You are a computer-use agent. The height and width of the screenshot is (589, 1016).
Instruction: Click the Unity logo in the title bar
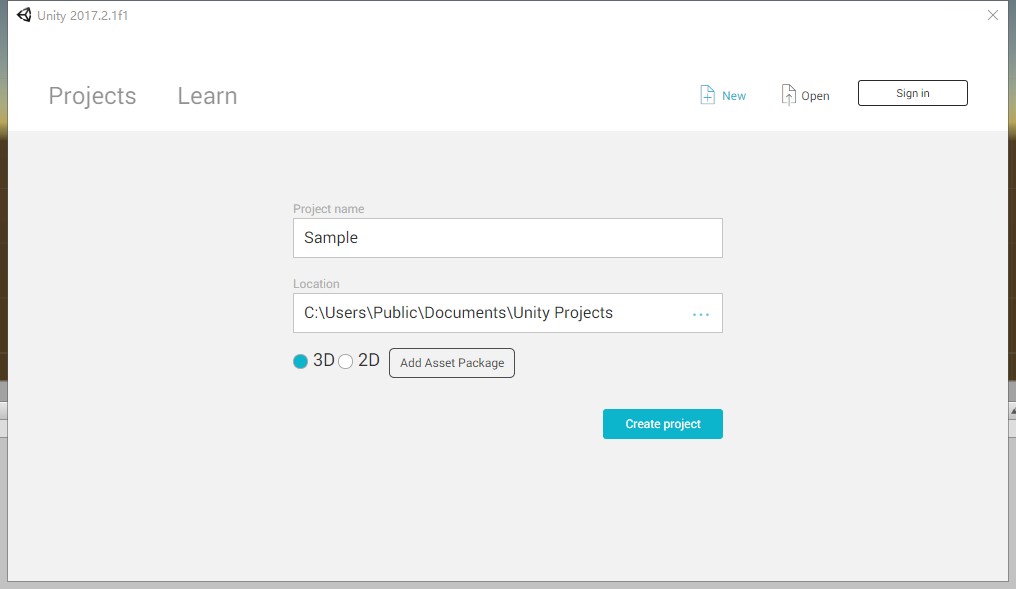coord(24,15)
